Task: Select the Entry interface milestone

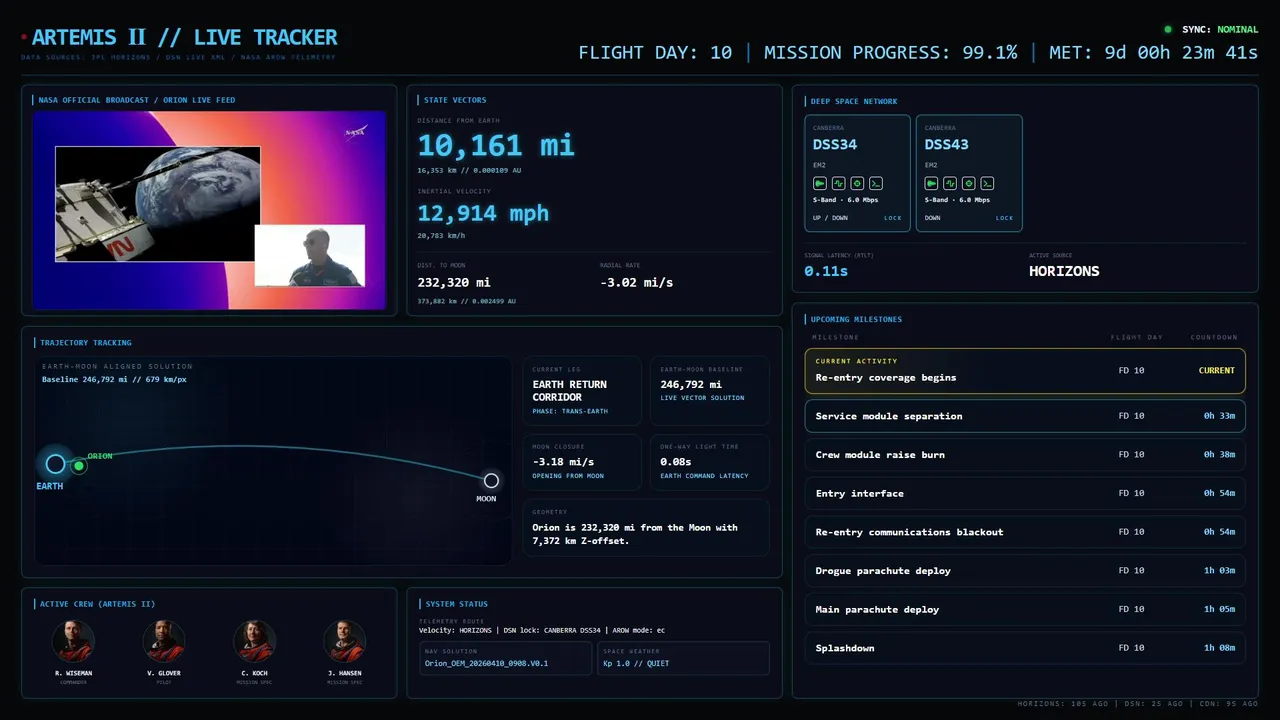Action: point(1025,494)
